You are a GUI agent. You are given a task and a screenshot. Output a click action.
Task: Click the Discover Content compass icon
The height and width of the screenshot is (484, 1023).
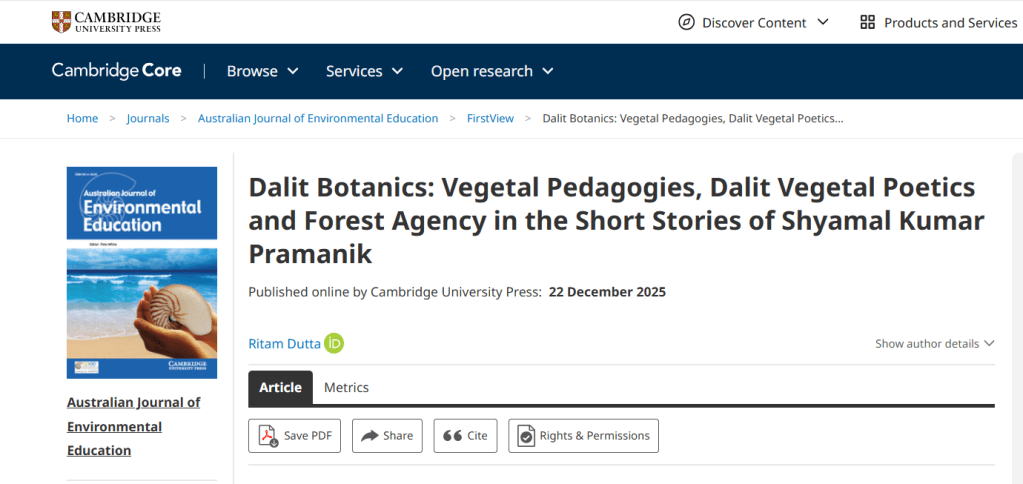tap(686, 22)
